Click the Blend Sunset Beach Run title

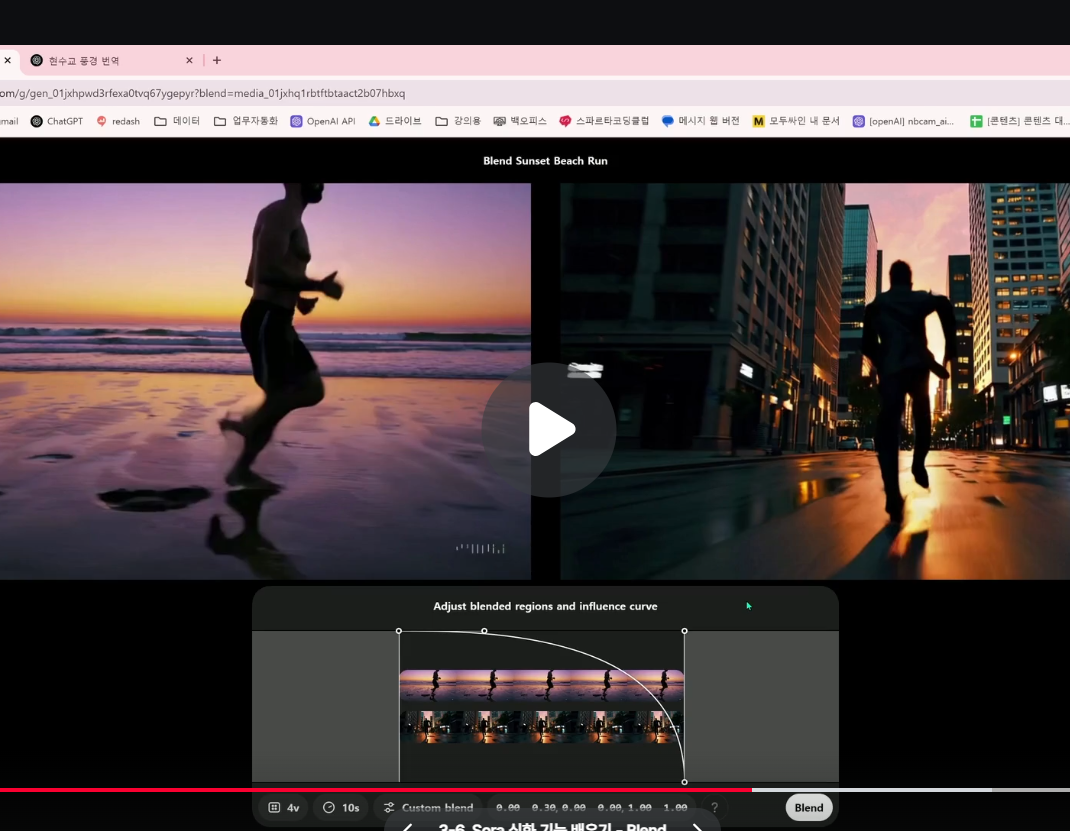[x=545, y=161]
